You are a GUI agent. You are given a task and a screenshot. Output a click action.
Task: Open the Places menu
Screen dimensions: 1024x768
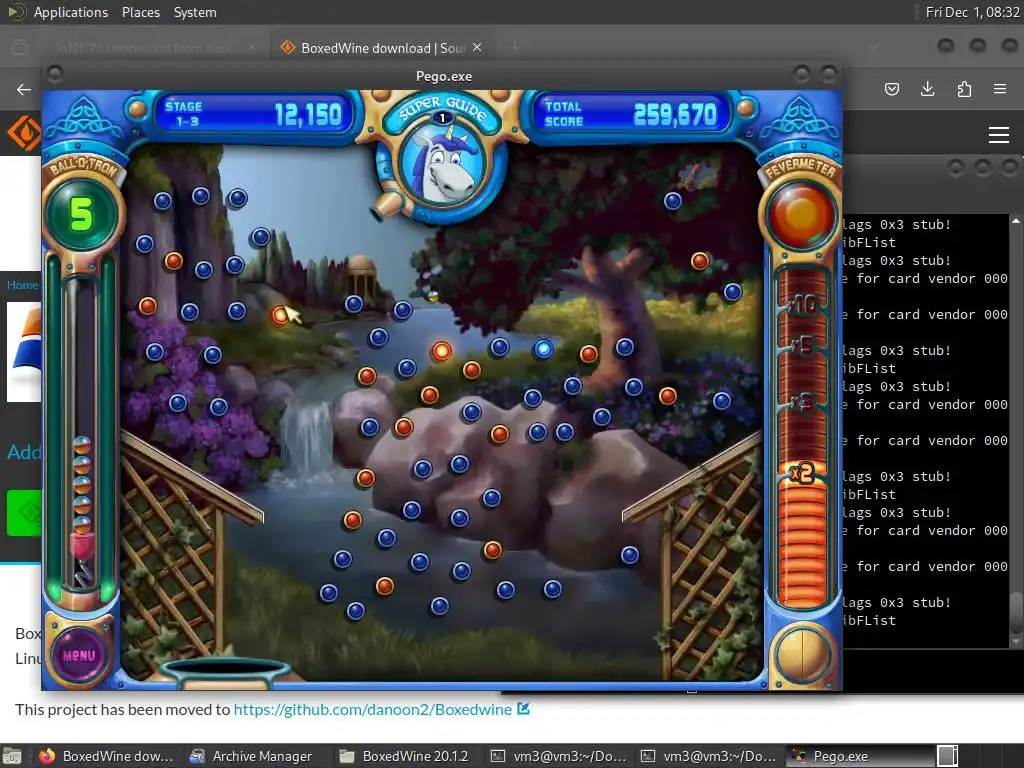pyautogui.click(x=140, y=12)
